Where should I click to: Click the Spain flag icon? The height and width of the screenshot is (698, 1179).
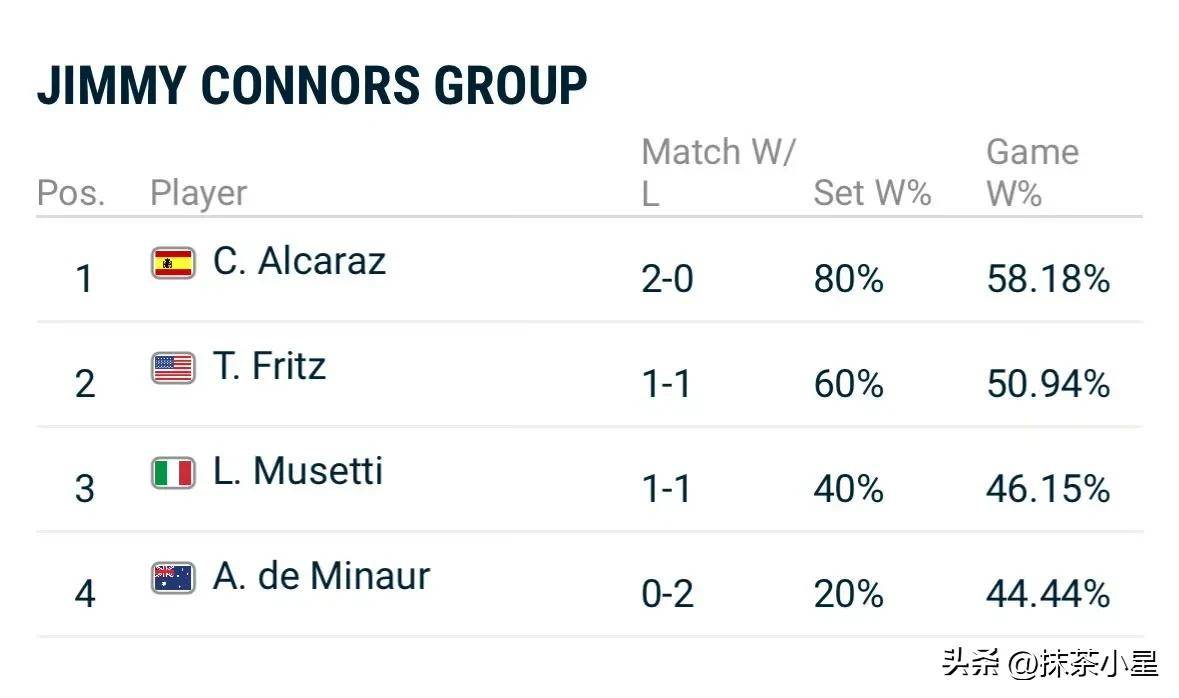tap(173, 263)
